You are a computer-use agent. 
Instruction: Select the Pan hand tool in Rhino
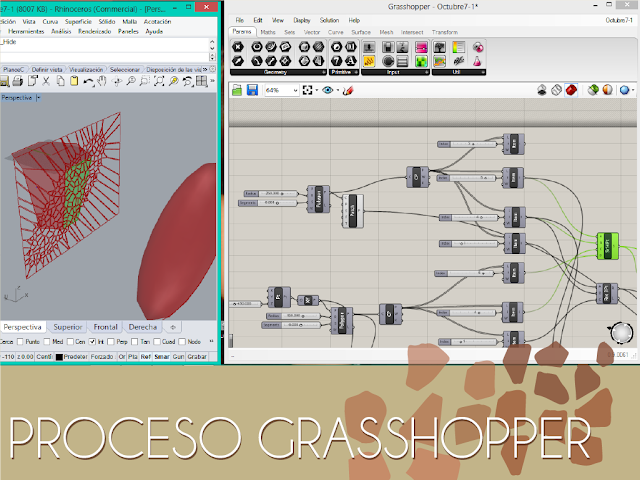click(x=102, y=81)
